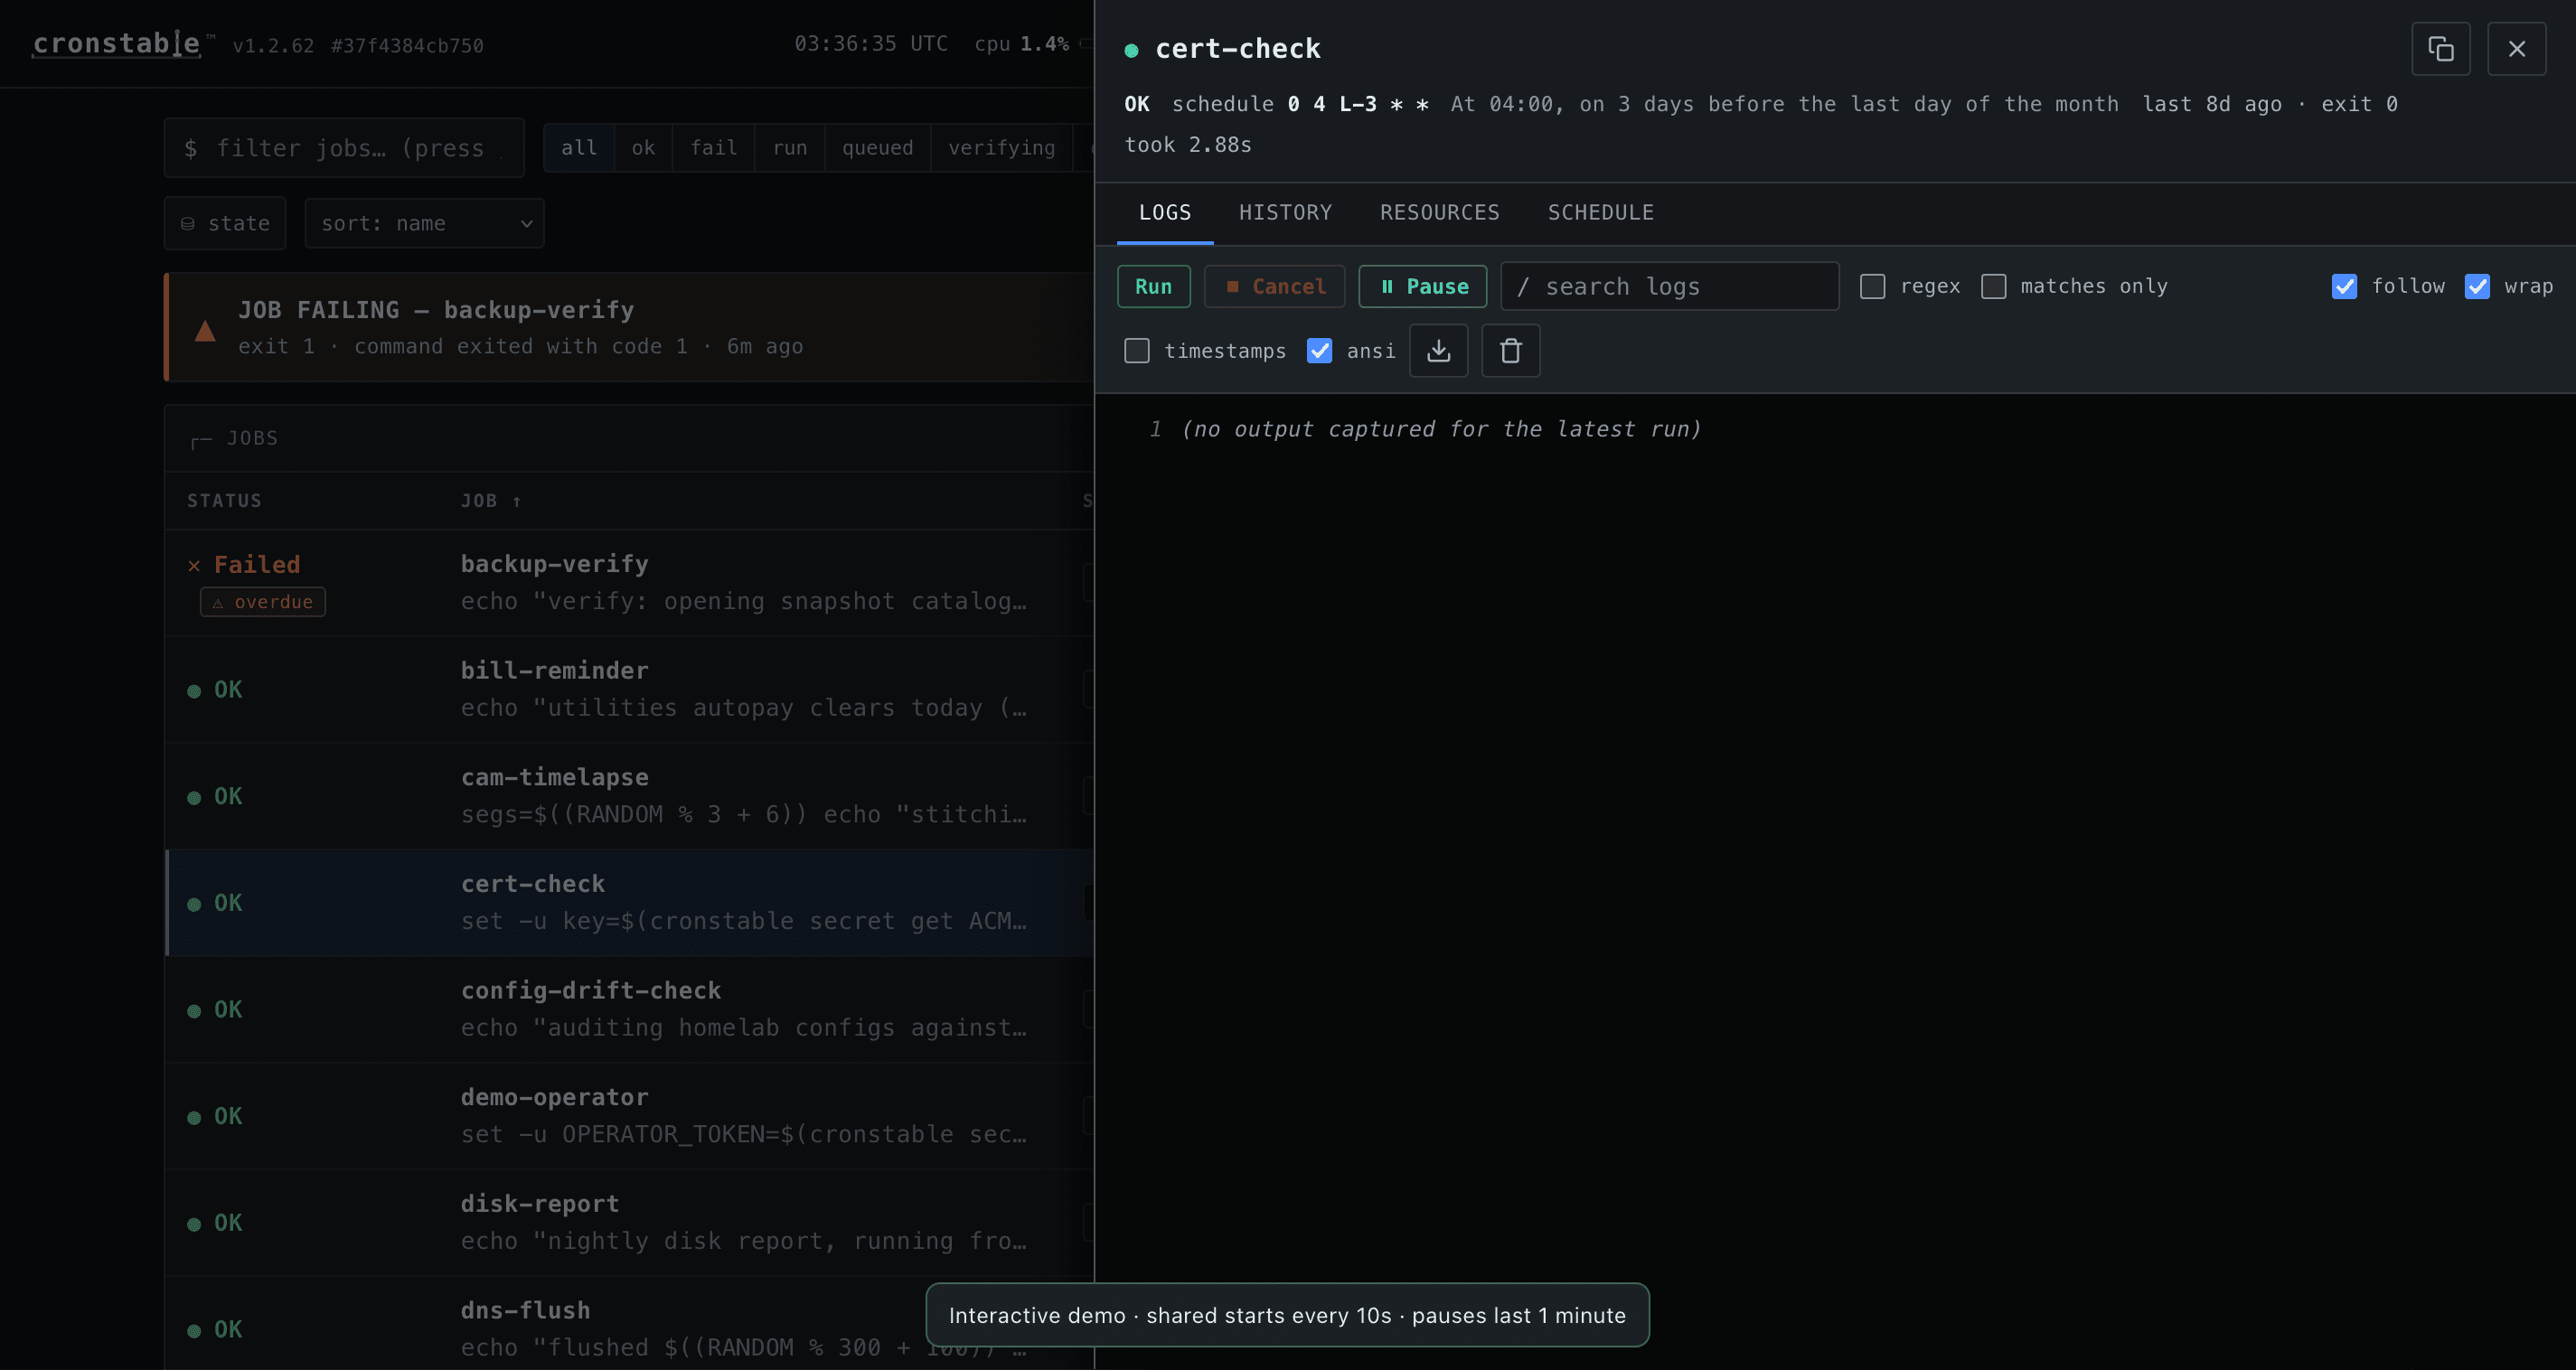Focus the filter jobs input
This screenshot has width=2576, height=1370.
point(344,148)
